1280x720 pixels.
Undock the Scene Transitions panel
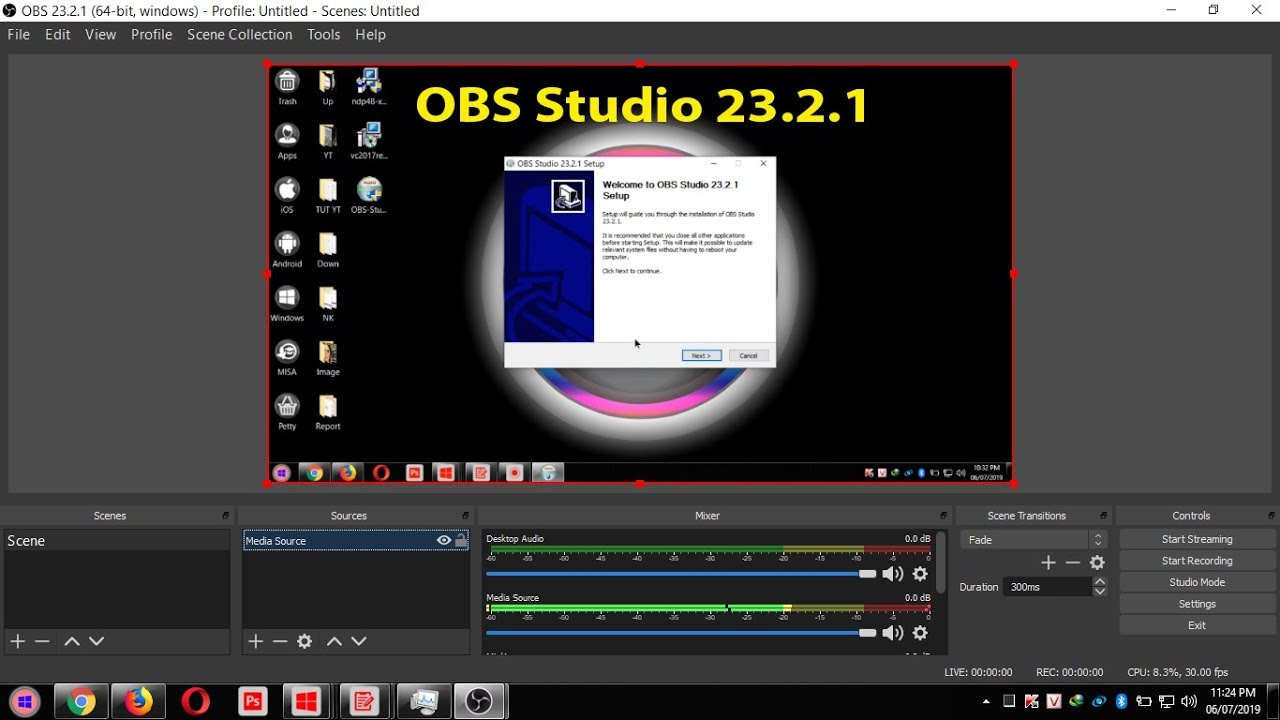click(1103, 516)
